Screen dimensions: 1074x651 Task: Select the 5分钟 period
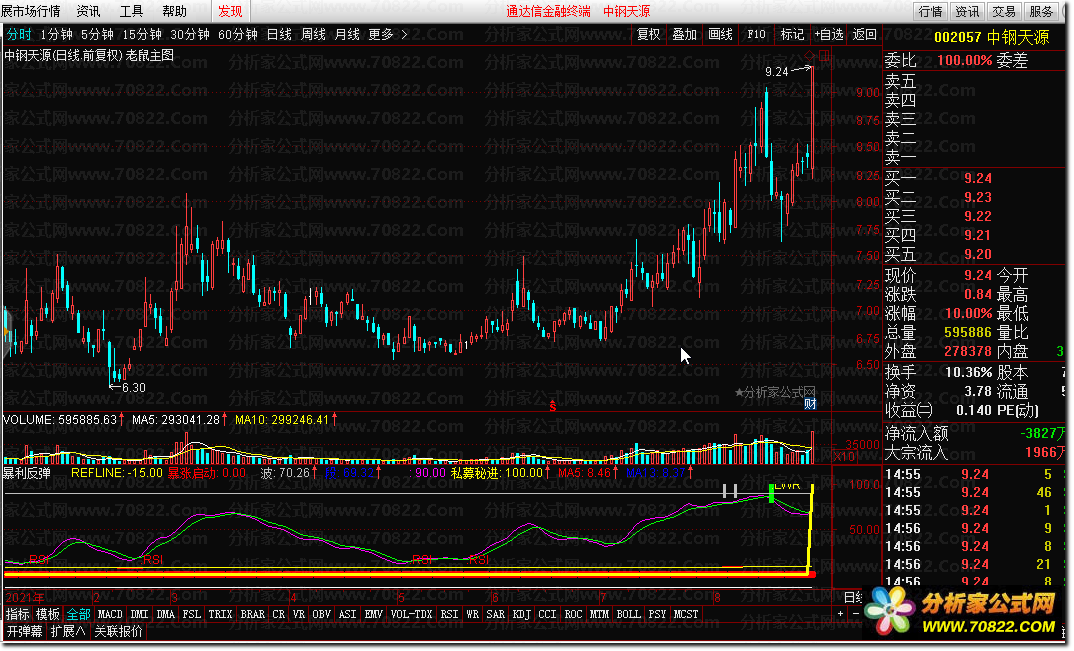[x=97, y=34]
